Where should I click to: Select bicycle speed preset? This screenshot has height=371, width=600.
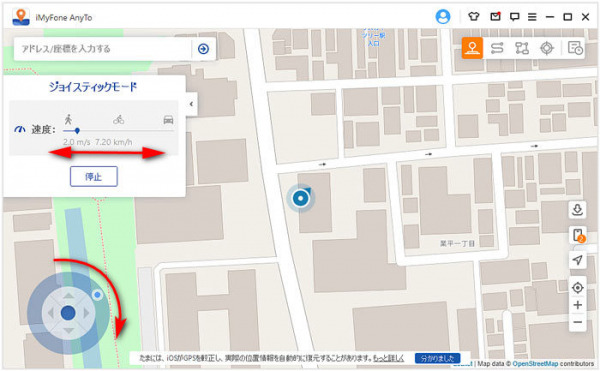point(119,120)
